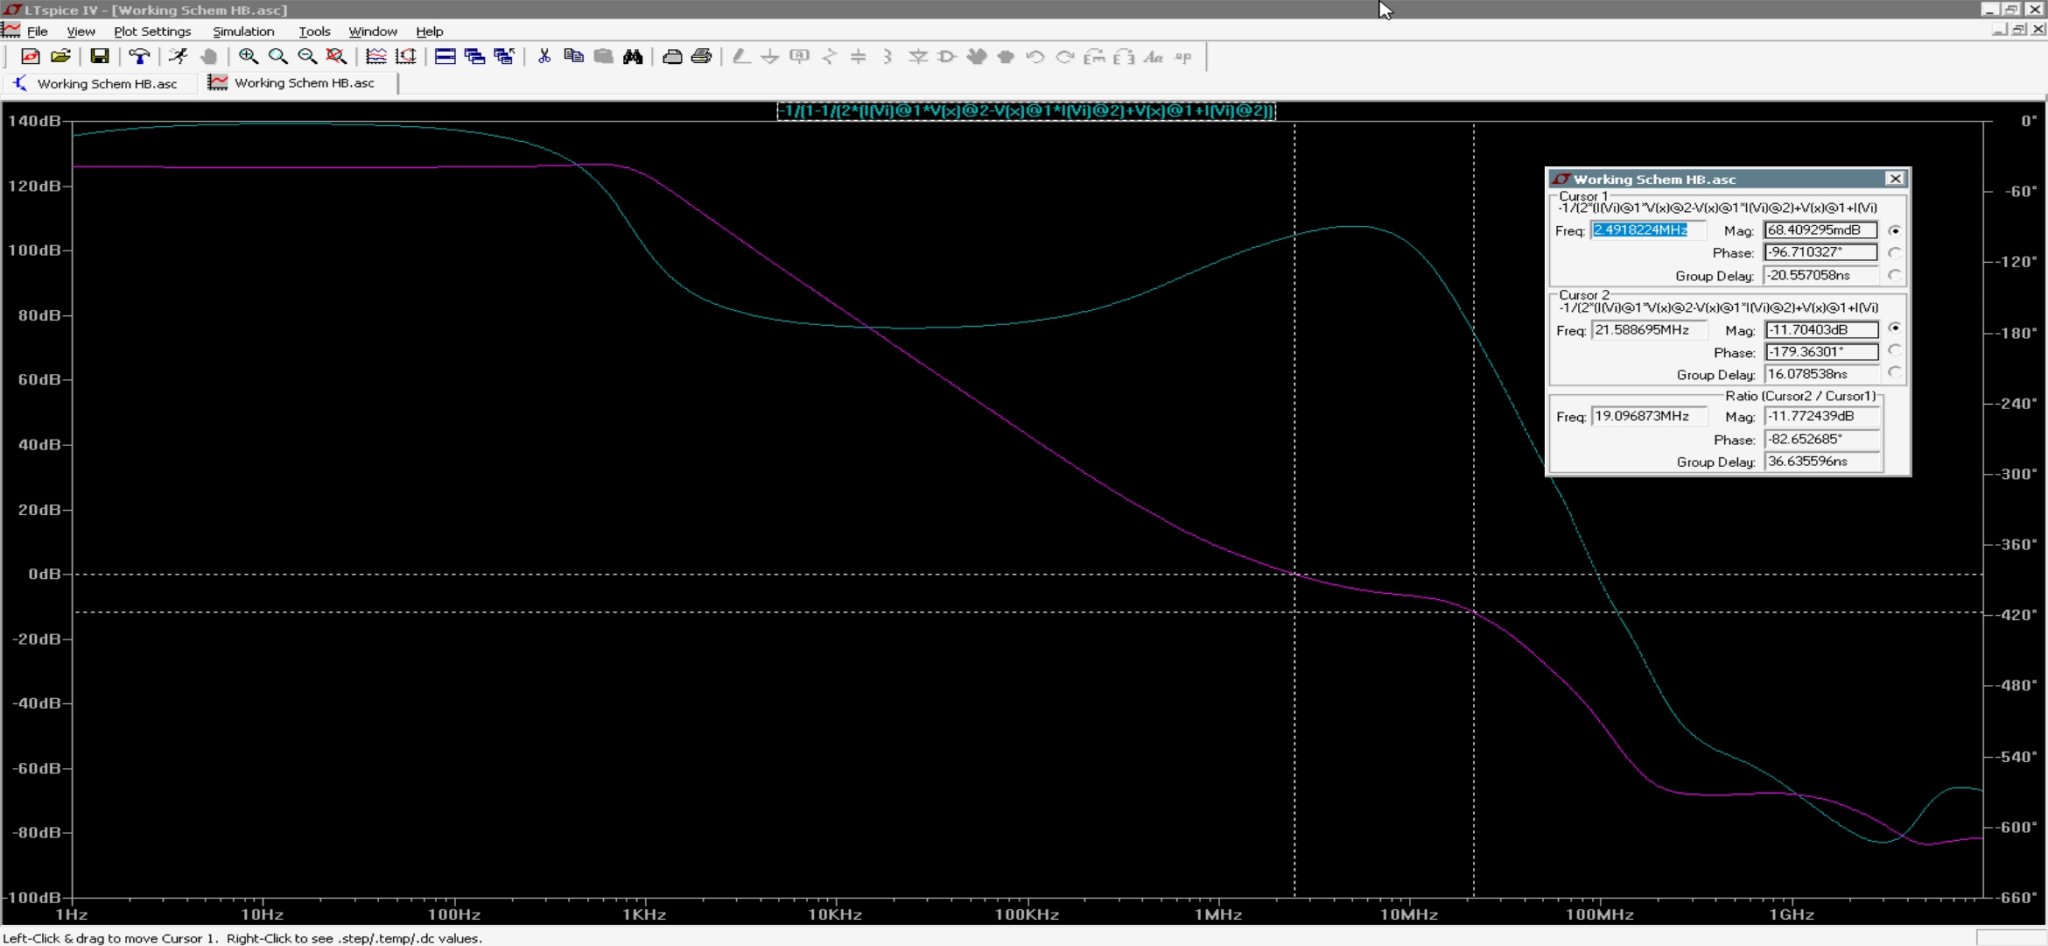
Task: Click the 10MHz frequency axis label
Action: tap(1409, 914)
